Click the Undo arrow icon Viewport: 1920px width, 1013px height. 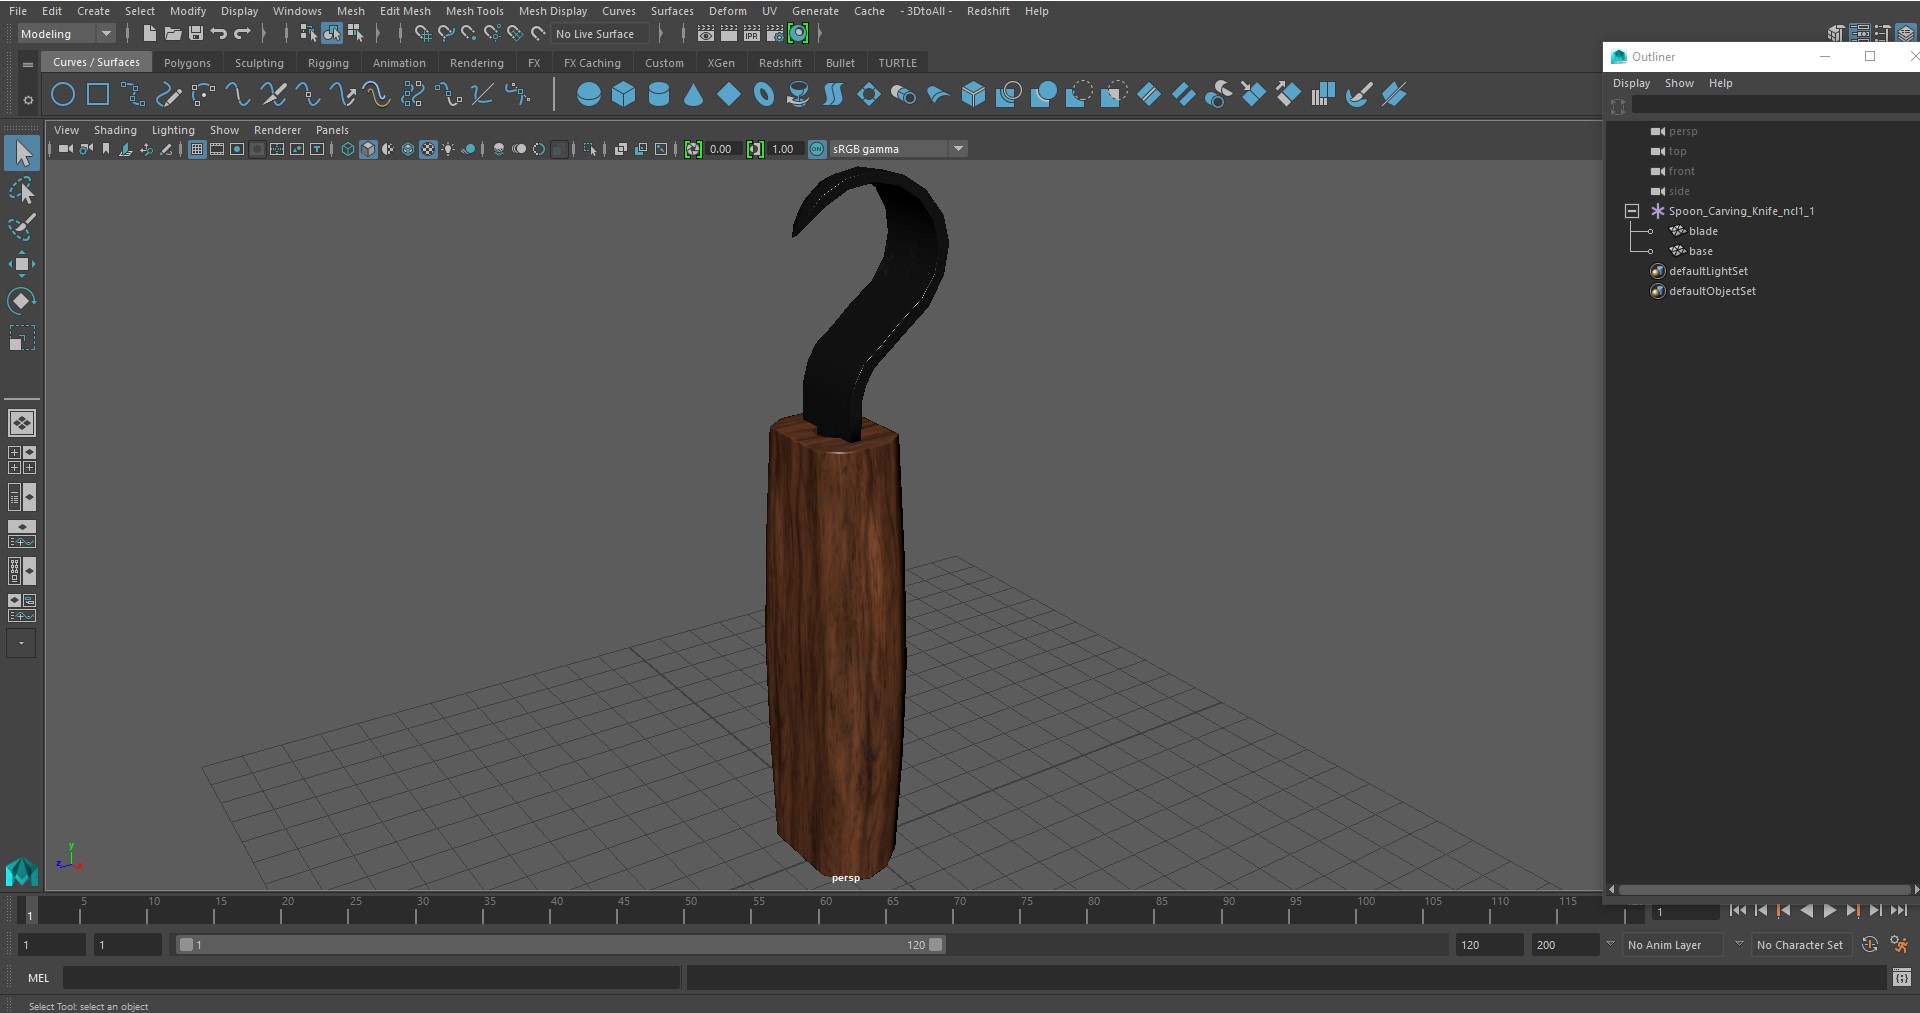point(218,33)
